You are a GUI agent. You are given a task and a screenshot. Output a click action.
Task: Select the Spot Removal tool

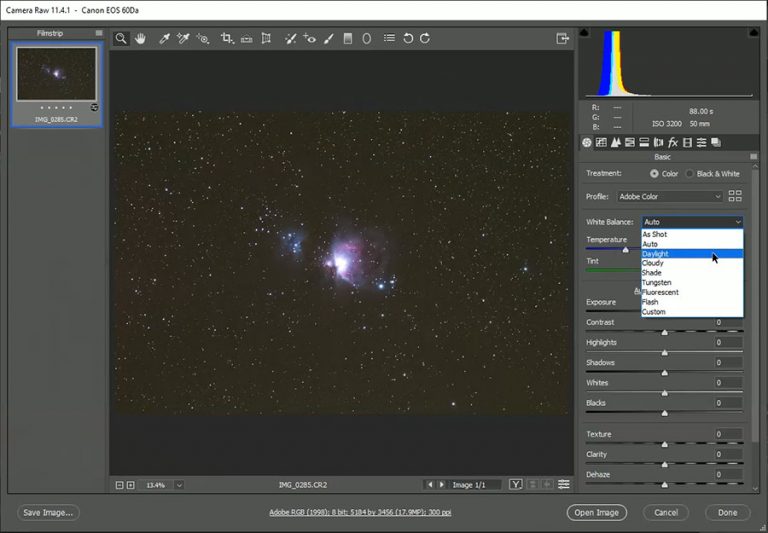[290, 38]
